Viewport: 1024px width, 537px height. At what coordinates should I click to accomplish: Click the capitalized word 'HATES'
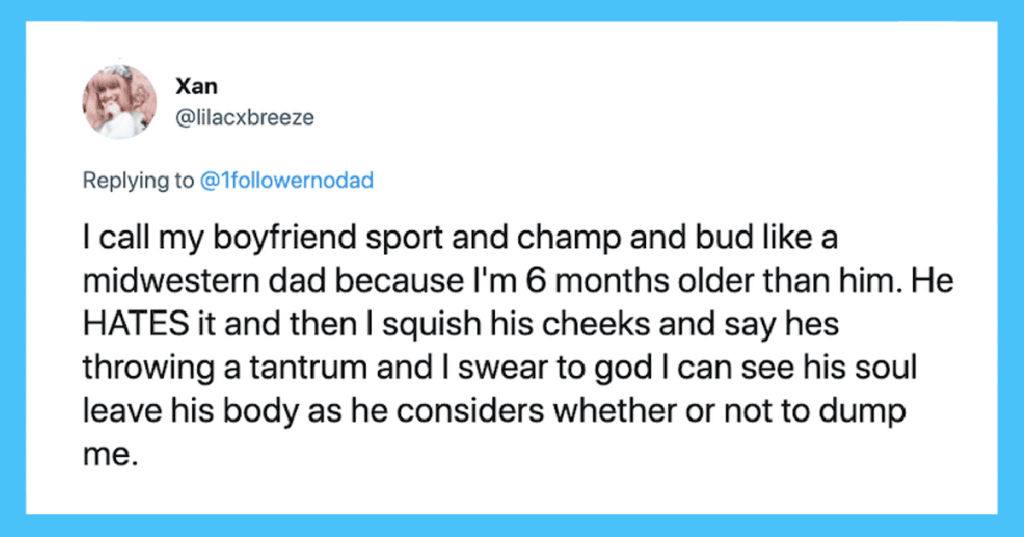point(136,324)
